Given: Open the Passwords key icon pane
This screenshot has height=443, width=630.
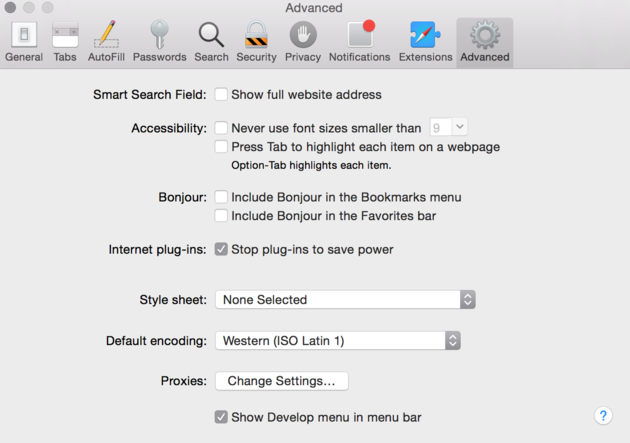Looking at the screenshot, I should click(x=160, y=42).
